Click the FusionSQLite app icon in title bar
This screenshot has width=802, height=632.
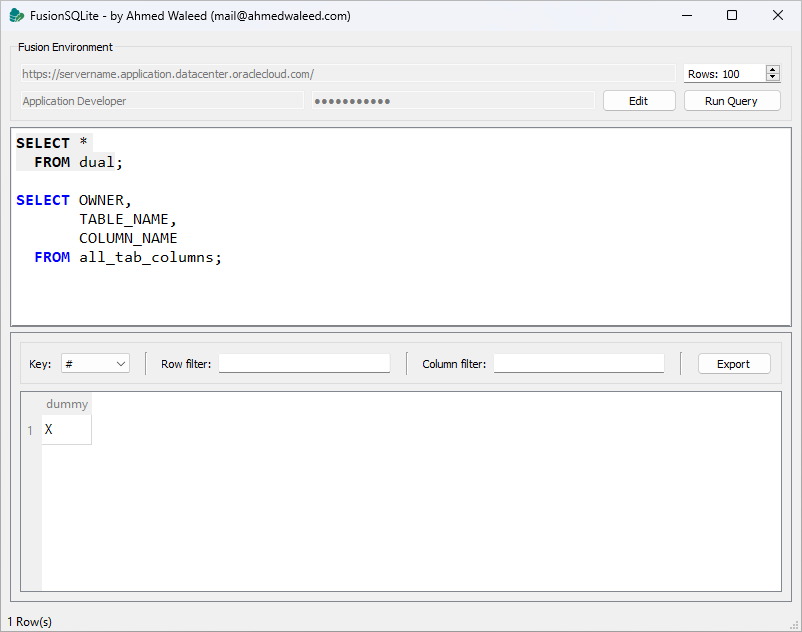click(16, 16)
